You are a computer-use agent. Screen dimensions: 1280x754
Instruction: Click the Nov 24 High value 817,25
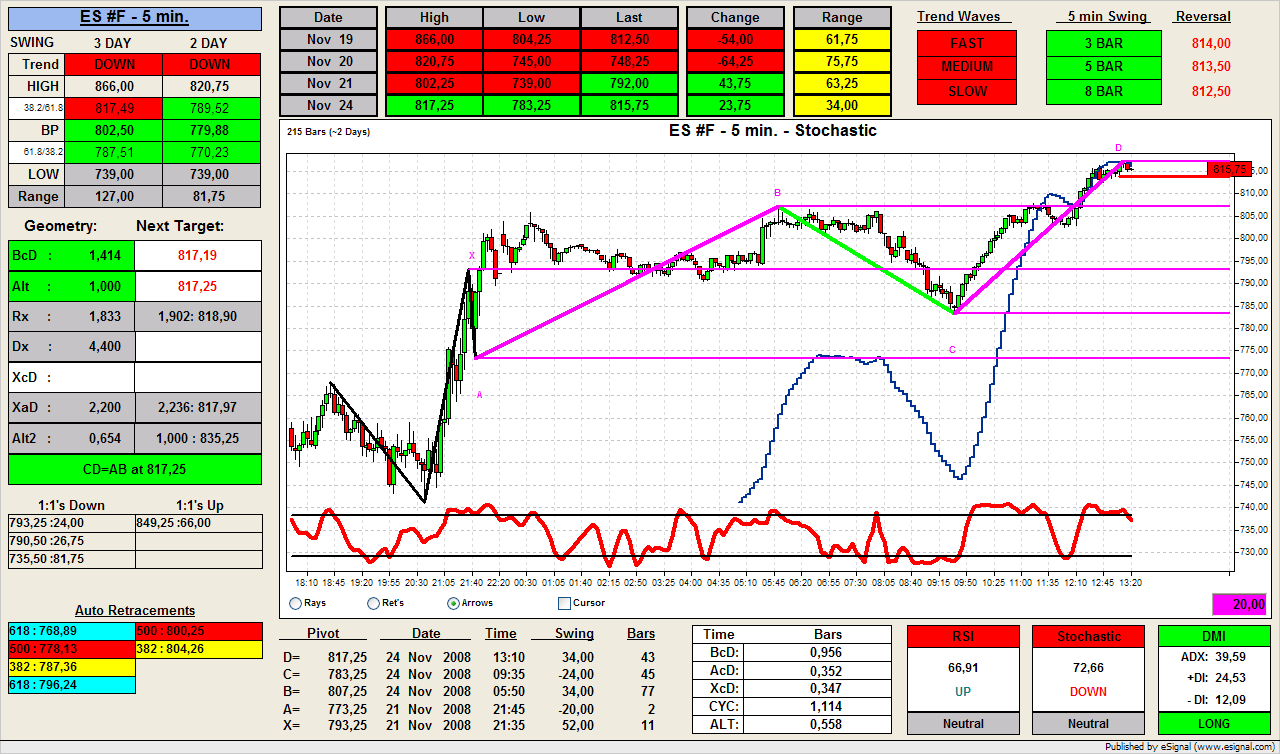(x=434, y=105)
